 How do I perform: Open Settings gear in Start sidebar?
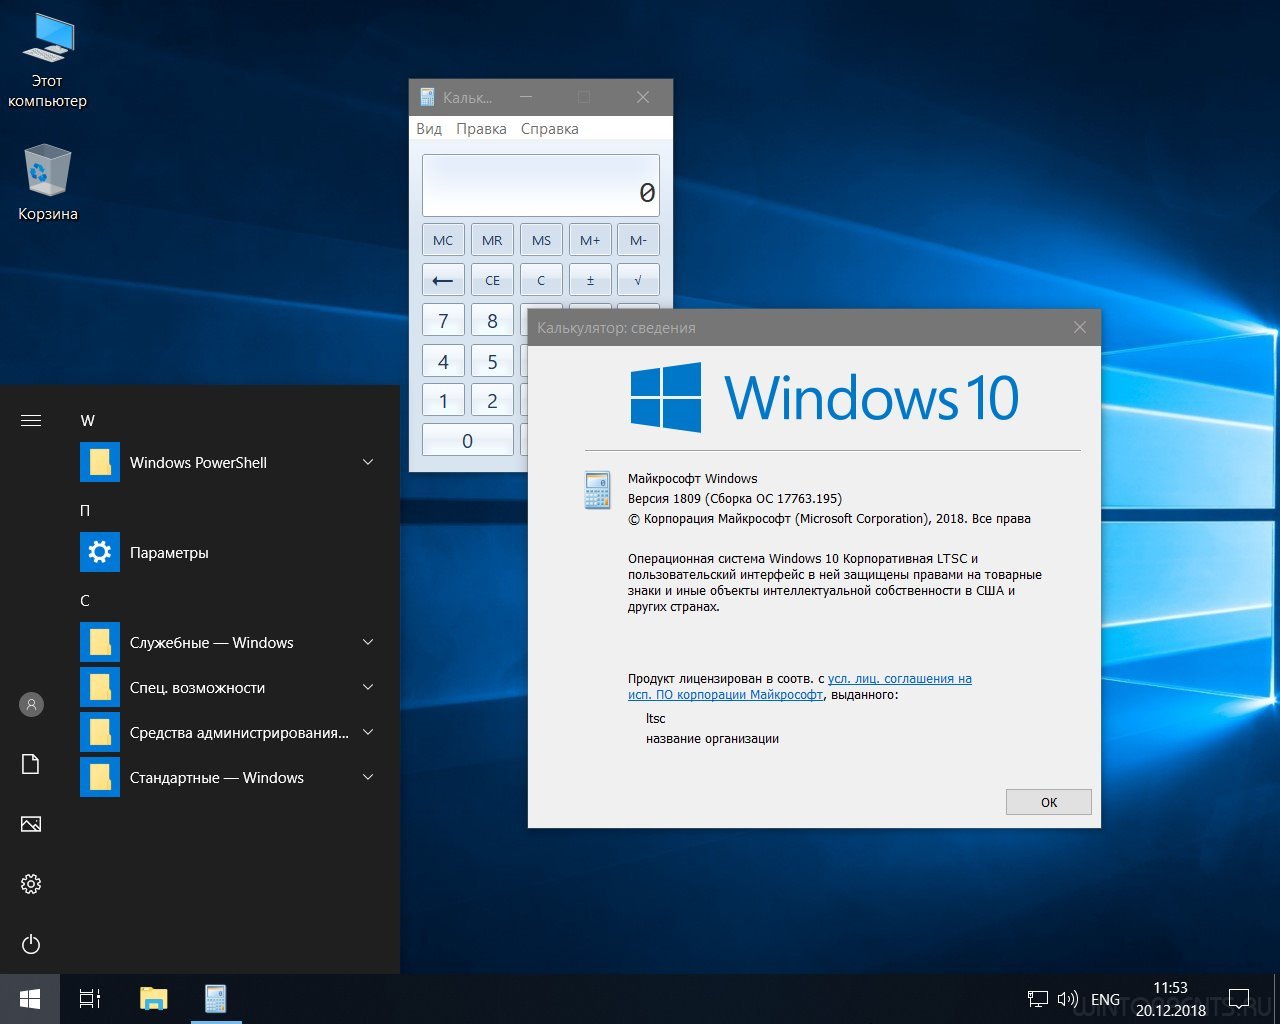point(31,884)
